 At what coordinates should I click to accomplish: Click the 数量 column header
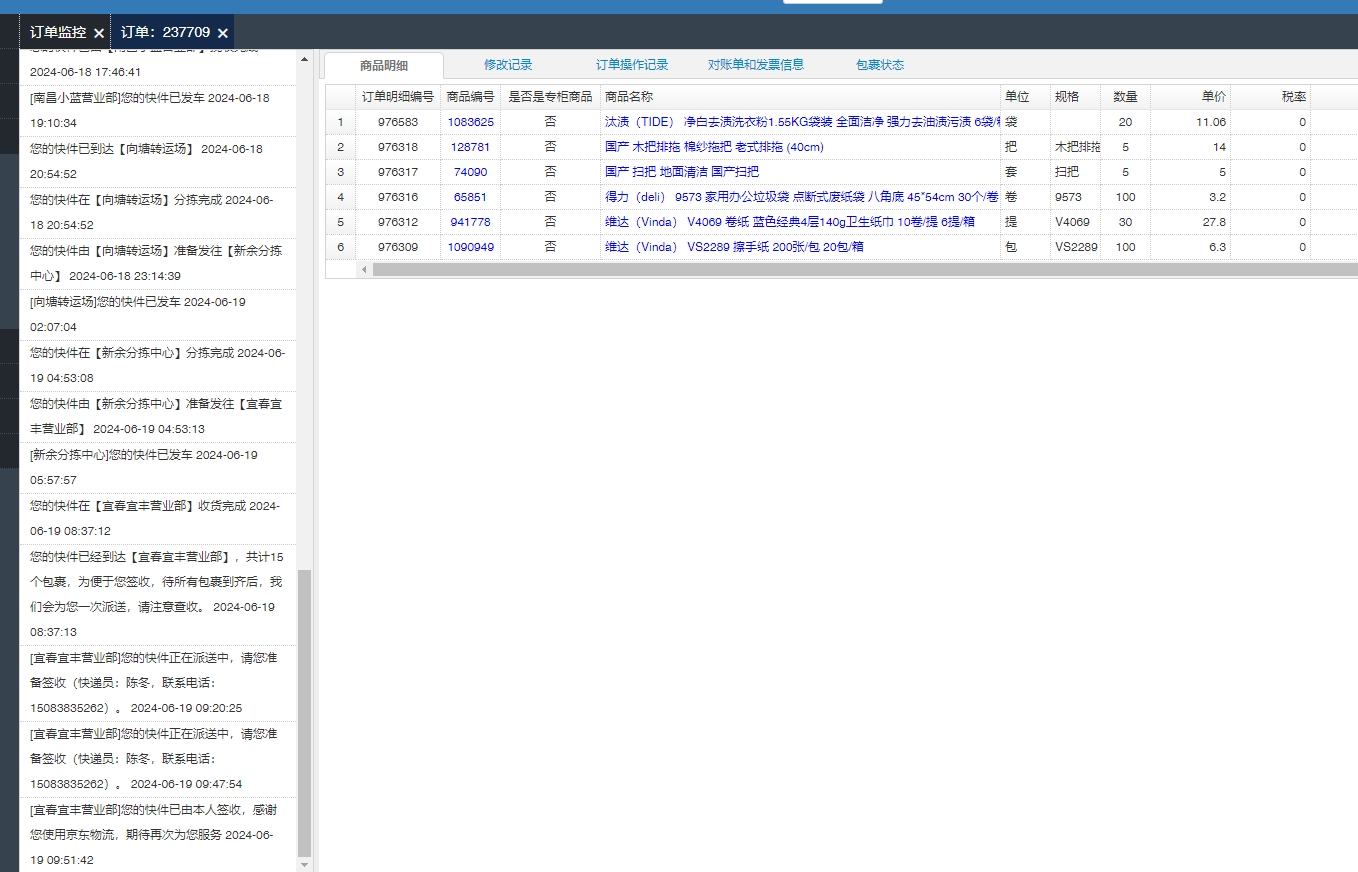click(1125, 97)
